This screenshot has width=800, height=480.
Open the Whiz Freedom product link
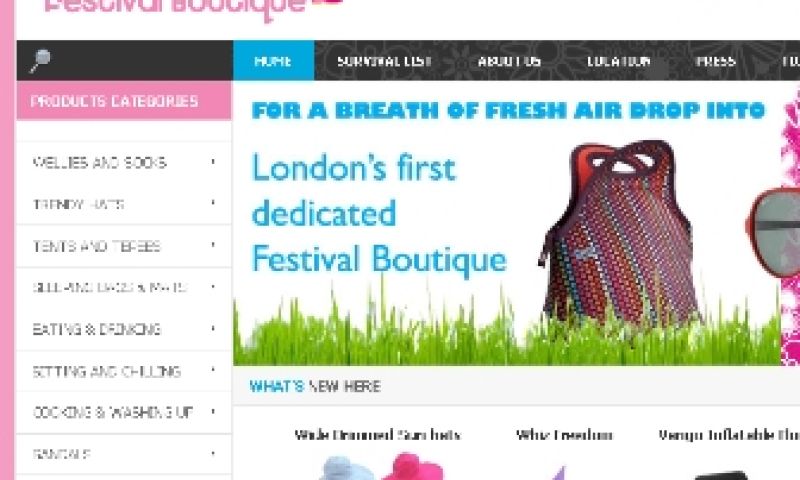[x=564, y=435]
